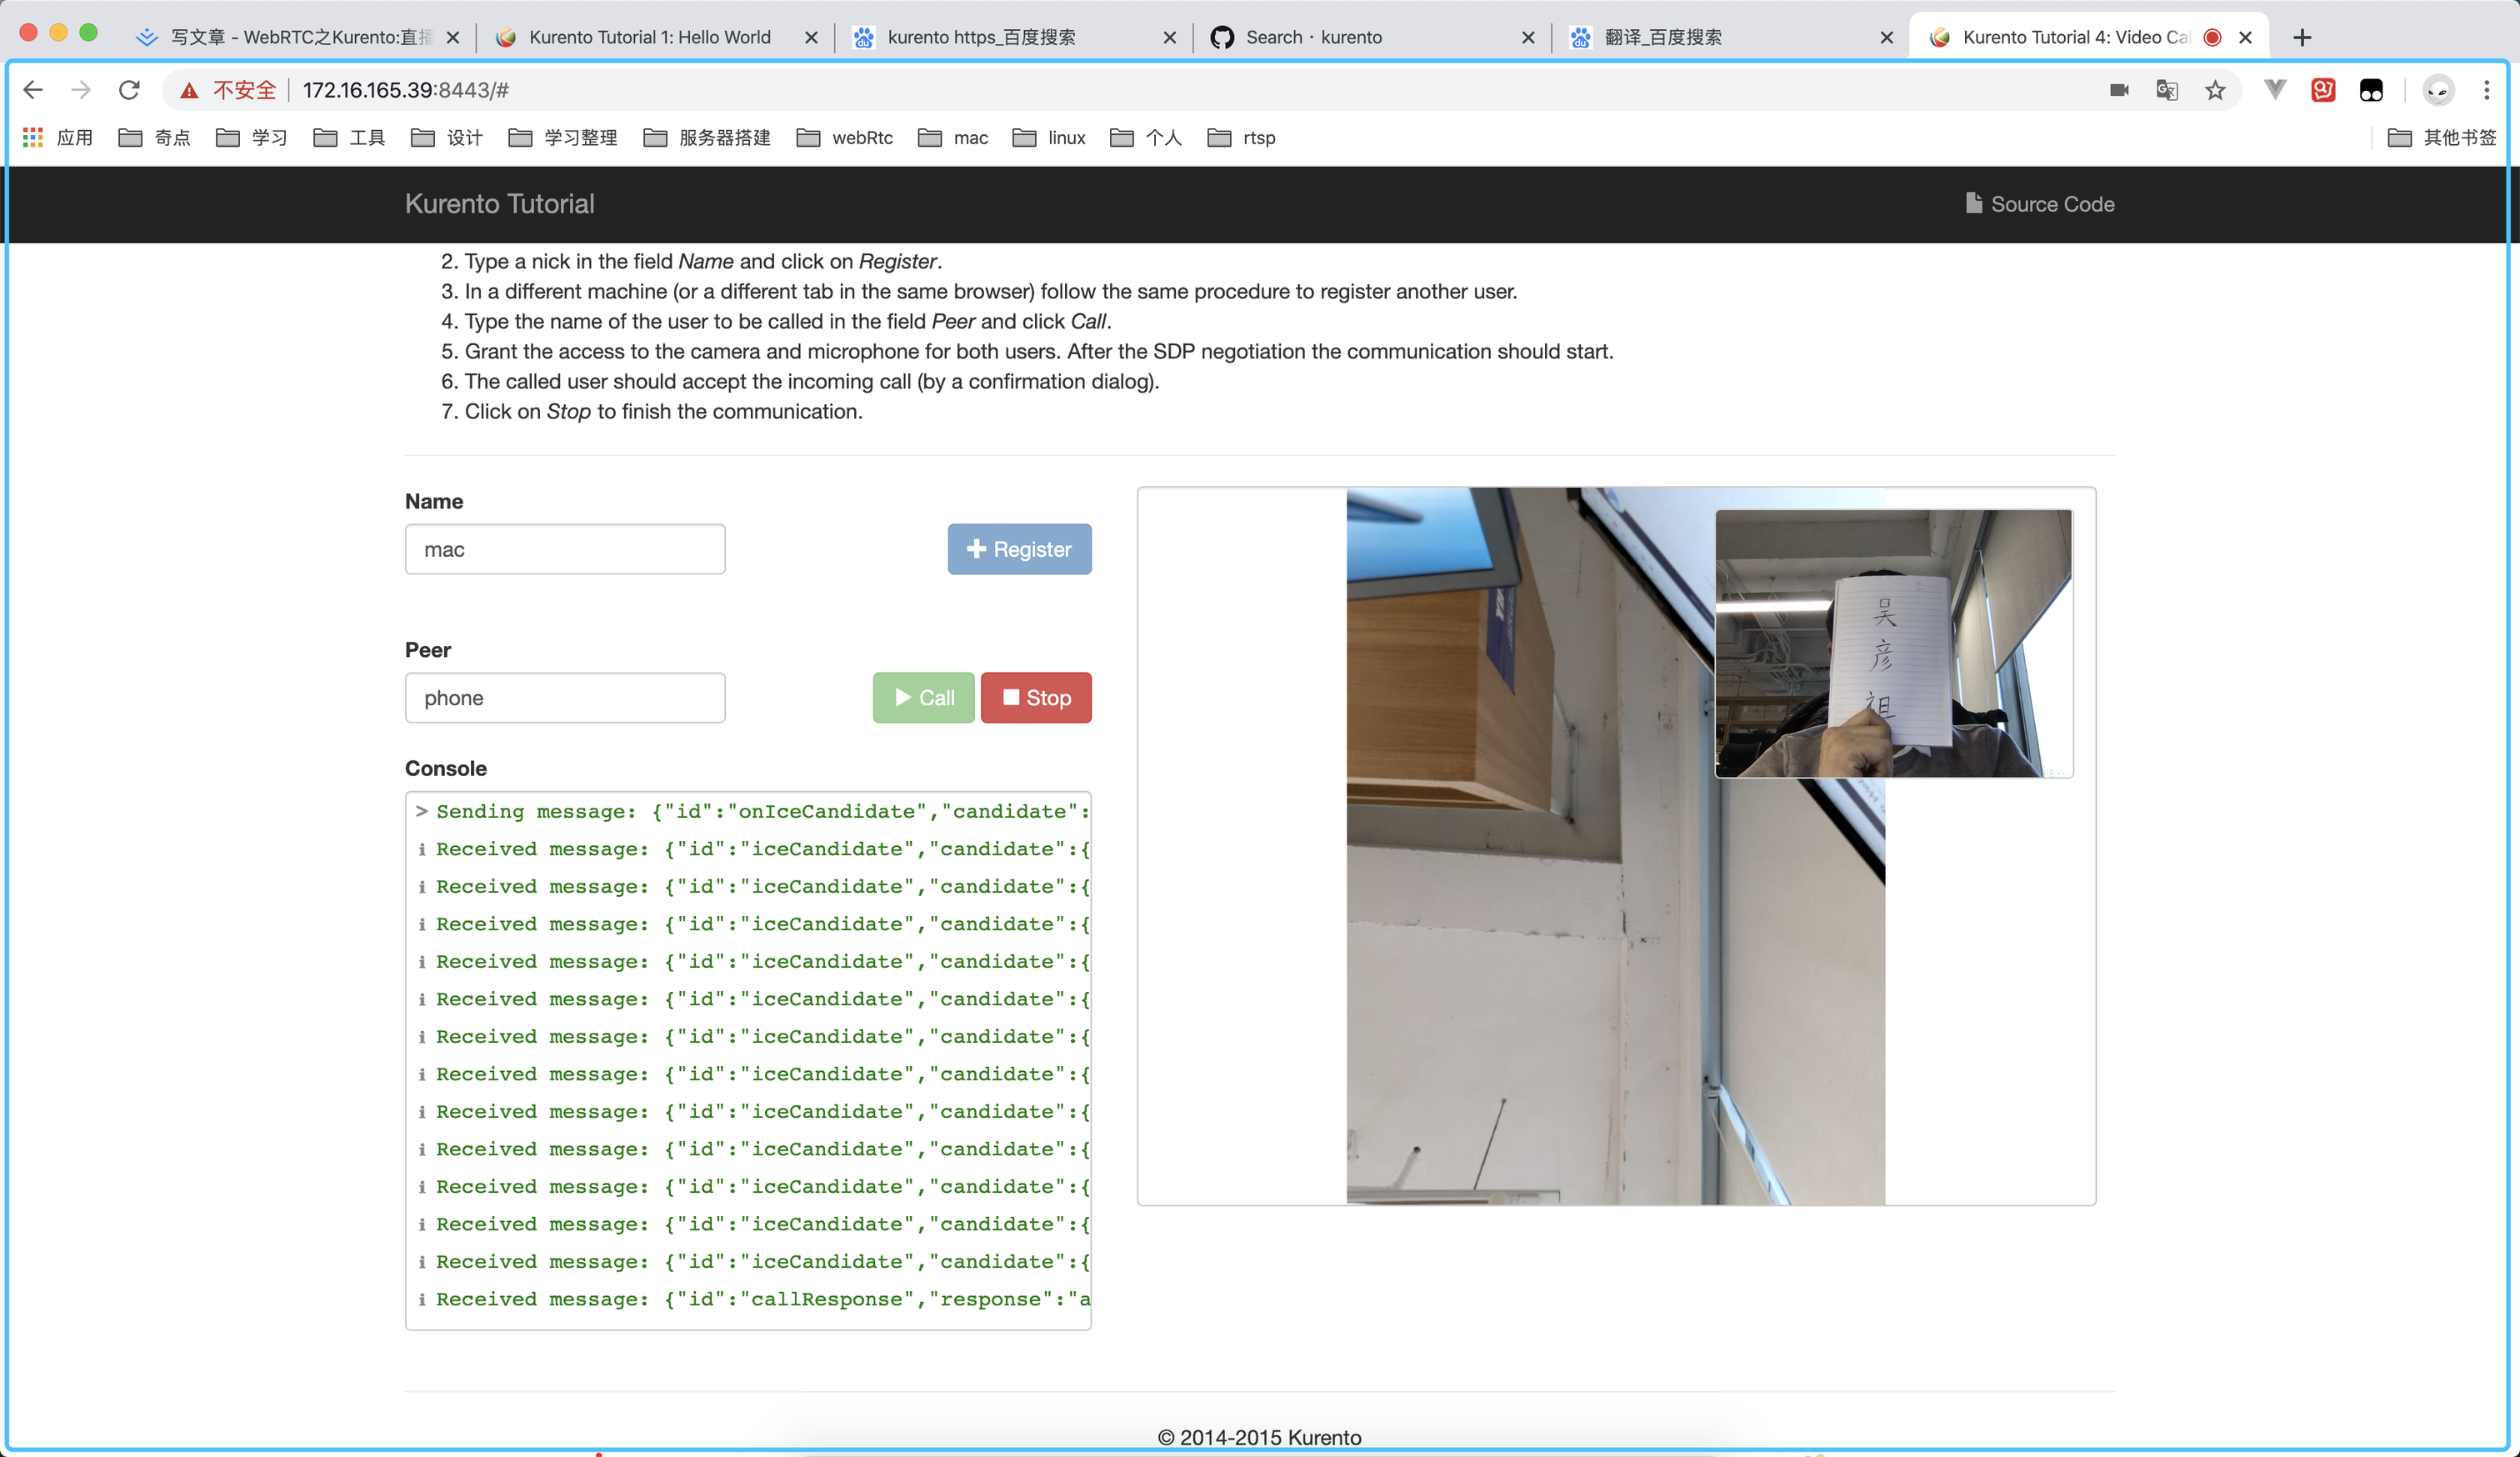
Task: Open the 服务器搭建 bookmarks folder
Action: 707,138
